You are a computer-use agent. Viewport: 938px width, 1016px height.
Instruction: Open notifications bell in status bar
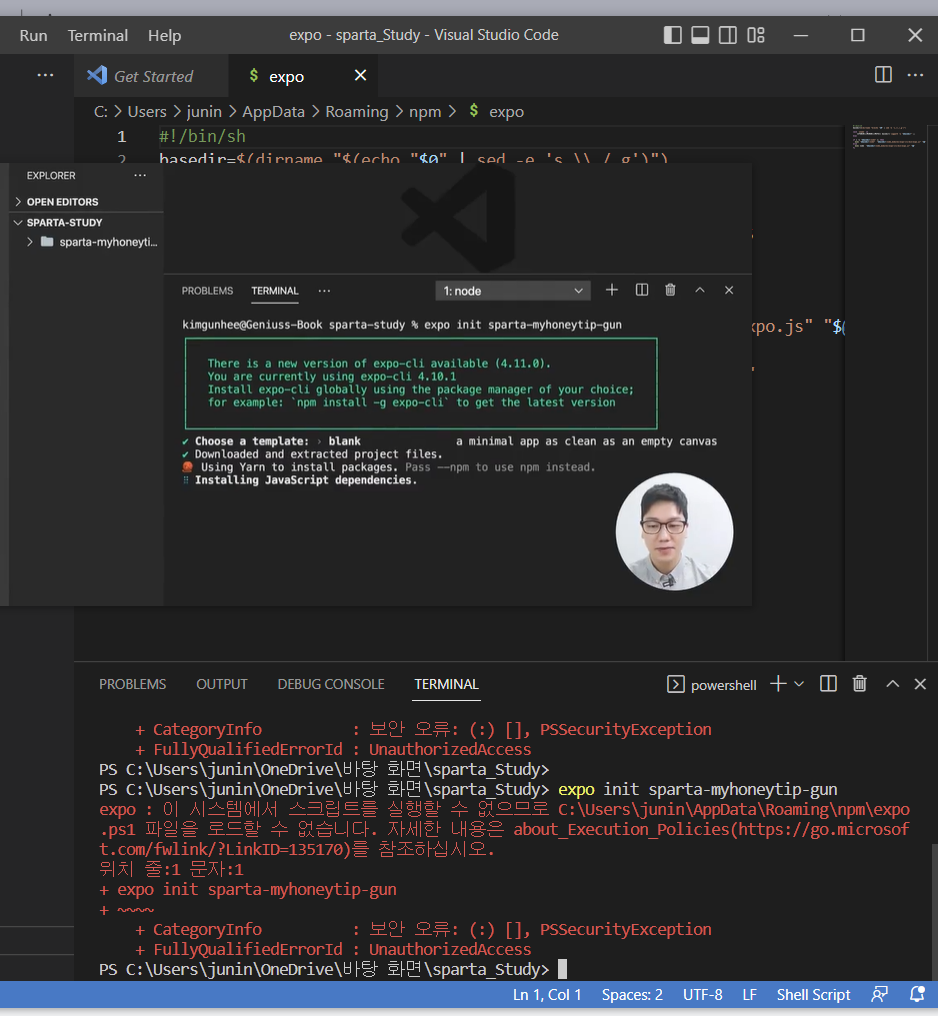pos(917,994)
